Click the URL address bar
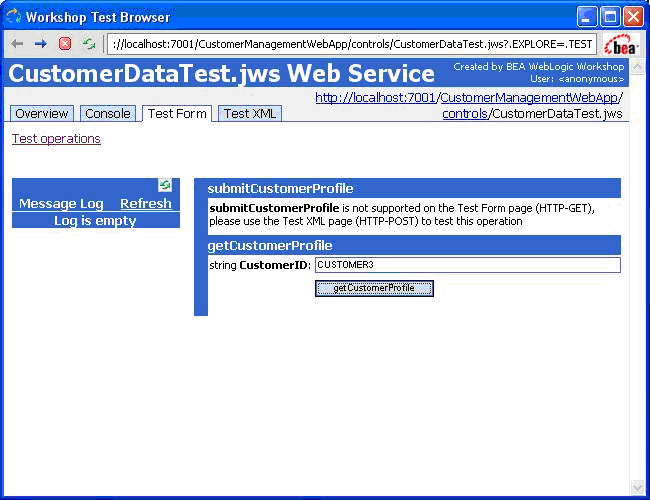650x500 pixels. [x=352, y=44]
